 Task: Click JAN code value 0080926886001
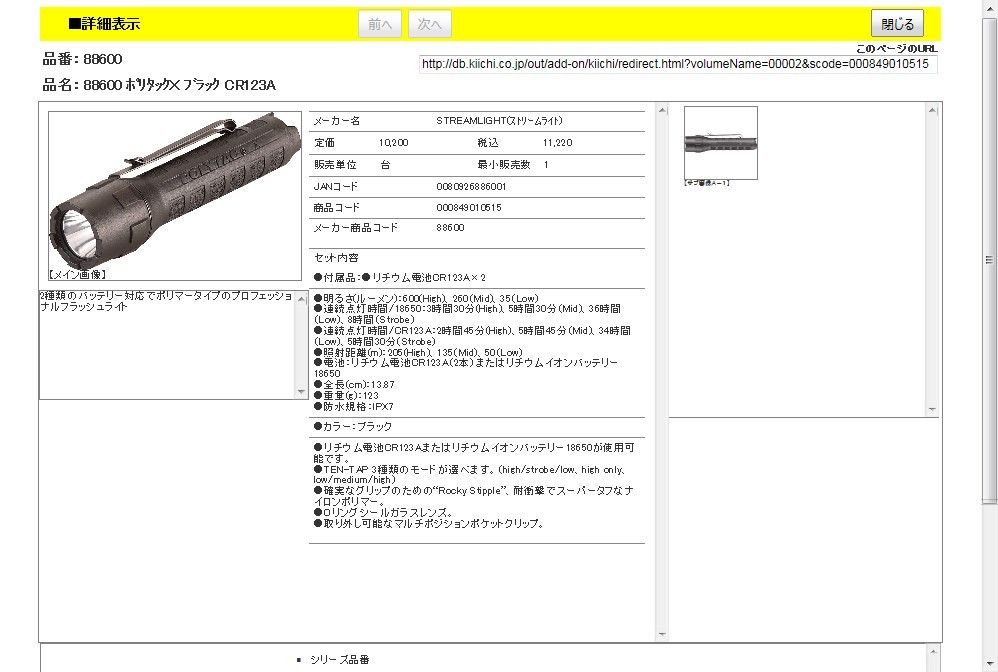pyautogui.click(x=471, y=186)
